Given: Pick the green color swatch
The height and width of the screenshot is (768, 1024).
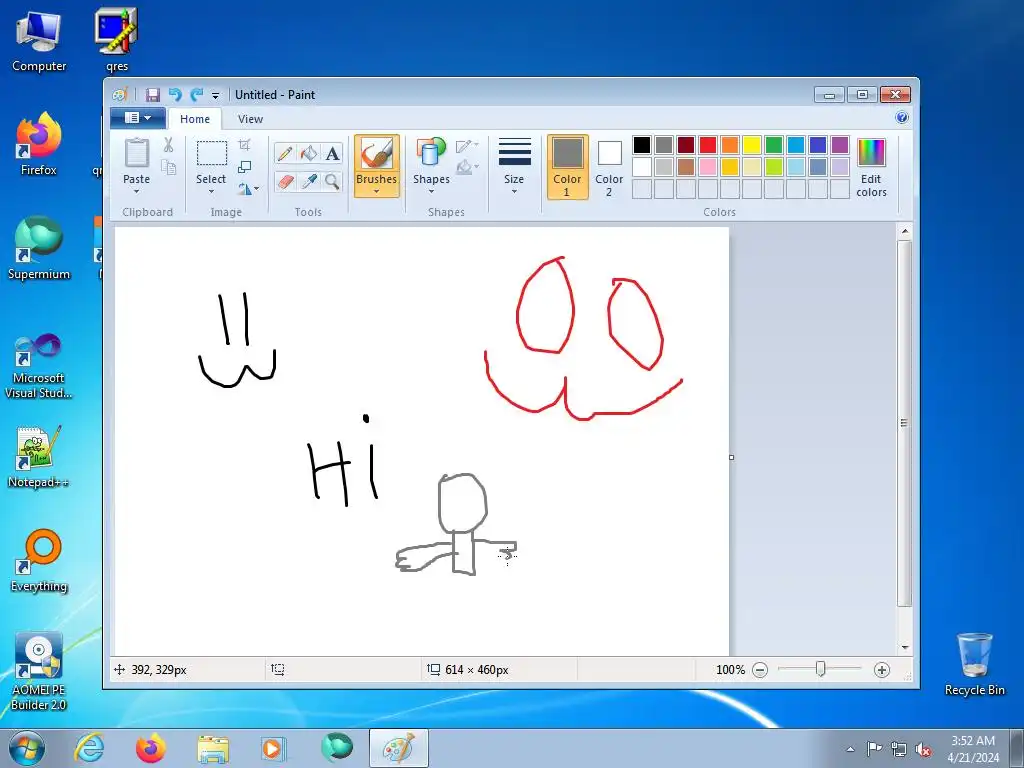Looking at the screenshot, I should [774, 144].
